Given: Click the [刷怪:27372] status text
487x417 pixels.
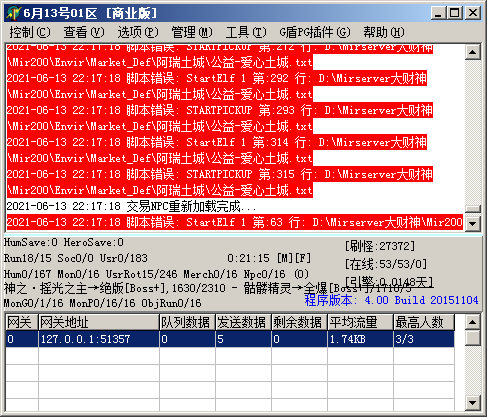Looking at the screenshot, I should pos(380,246).
